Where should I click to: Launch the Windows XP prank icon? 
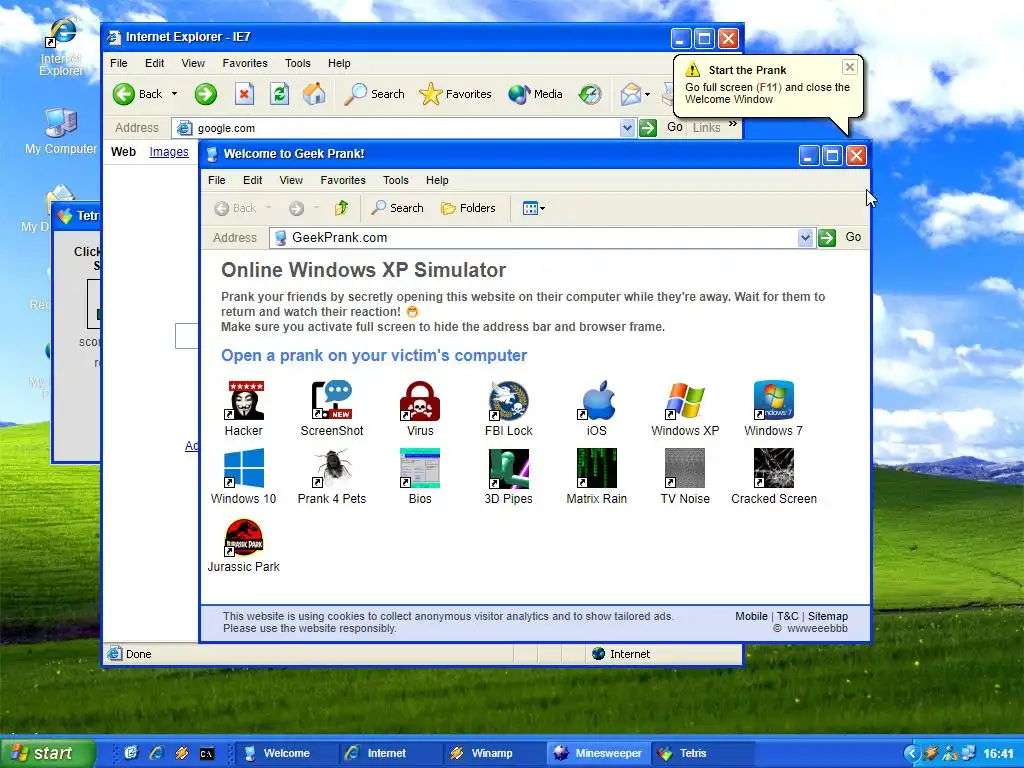[x=684, y=408]
